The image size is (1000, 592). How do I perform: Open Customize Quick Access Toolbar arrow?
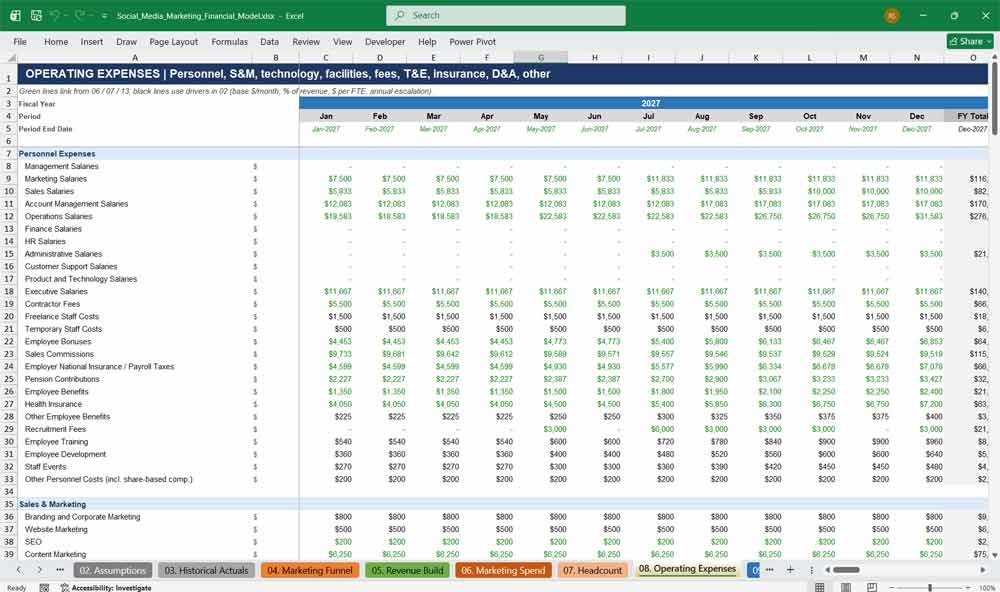(104, 16)
